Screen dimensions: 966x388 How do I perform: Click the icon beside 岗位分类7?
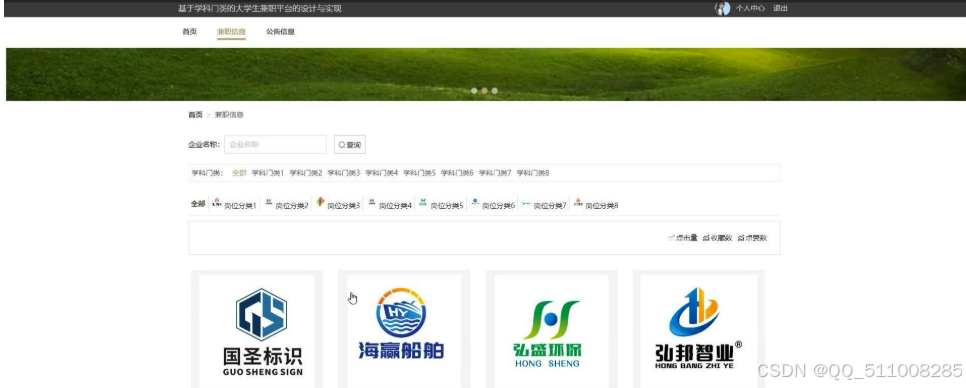coord(526,202)
